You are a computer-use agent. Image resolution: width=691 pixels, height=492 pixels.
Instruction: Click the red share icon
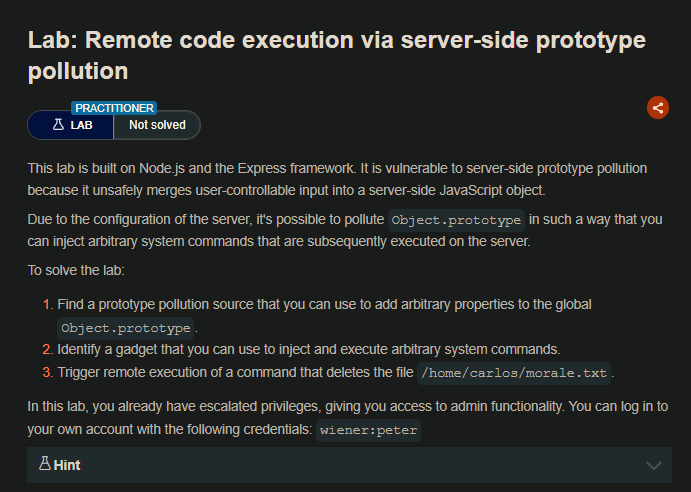[x=657, y=108]
